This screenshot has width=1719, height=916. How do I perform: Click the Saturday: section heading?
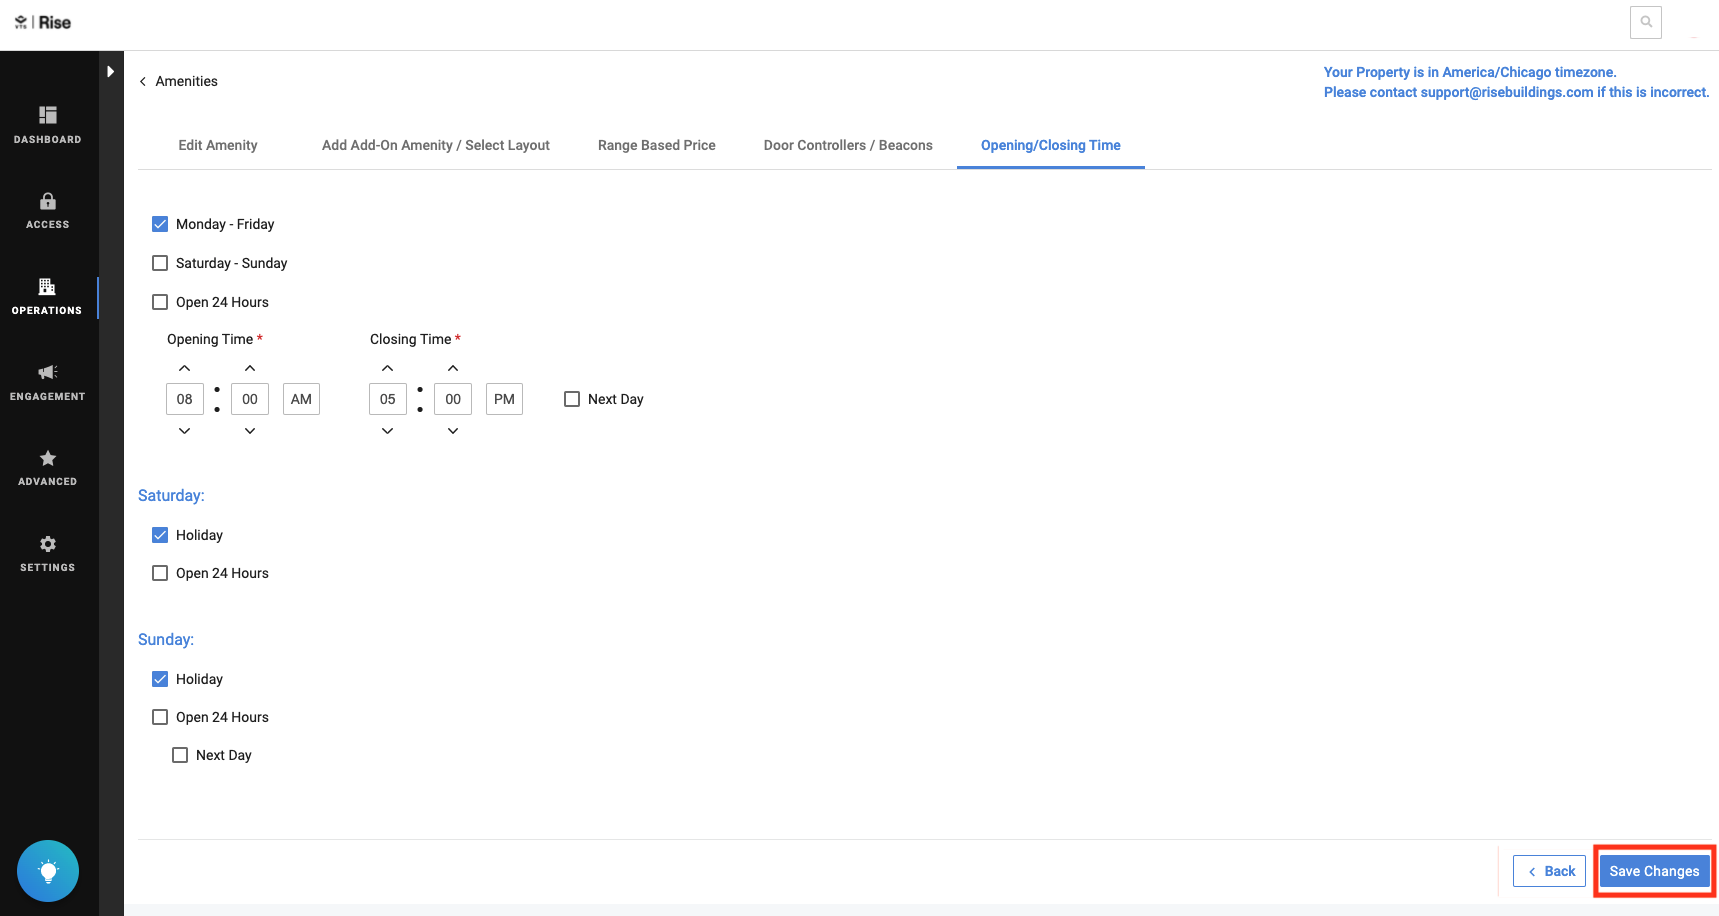point(171,496)
